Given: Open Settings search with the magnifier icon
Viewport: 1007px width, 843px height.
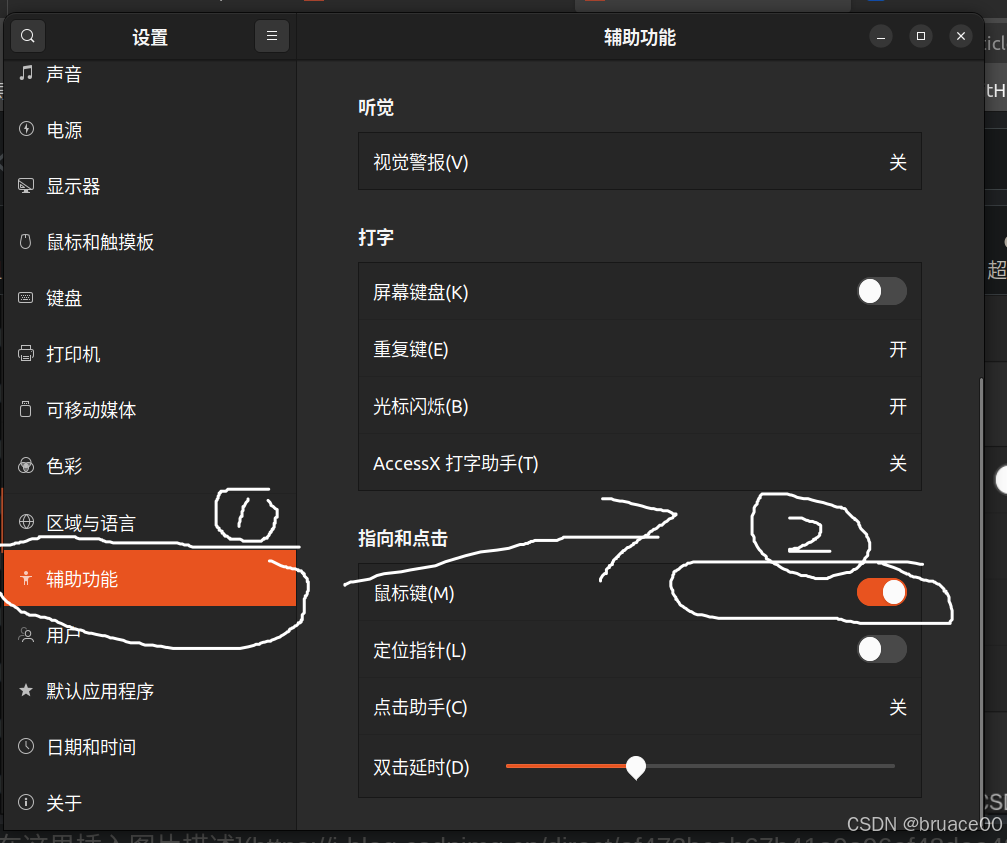Looking at the screenshot, I should click(27, 36).
